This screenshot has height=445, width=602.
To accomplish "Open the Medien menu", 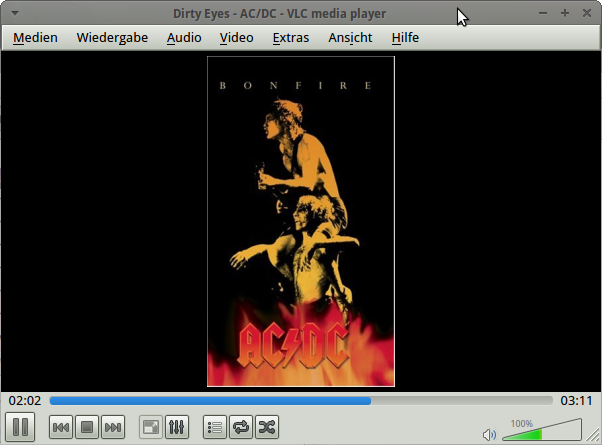I will (35, 38).
